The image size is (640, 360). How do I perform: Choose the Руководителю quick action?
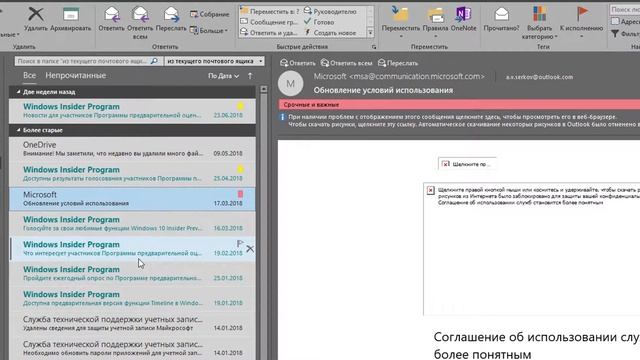(x=330, y=11)
